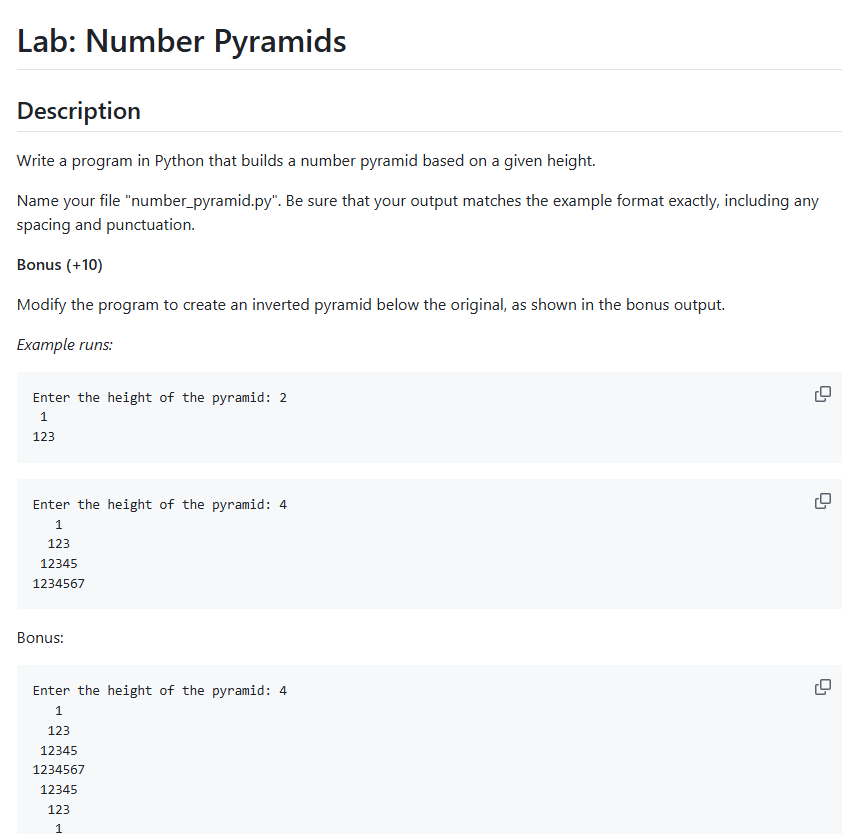Click the 1234567 pyramid line in bonus output
The width and height of the screenshot is (842, 834).
pyautogui.click(x=58, y=769)
